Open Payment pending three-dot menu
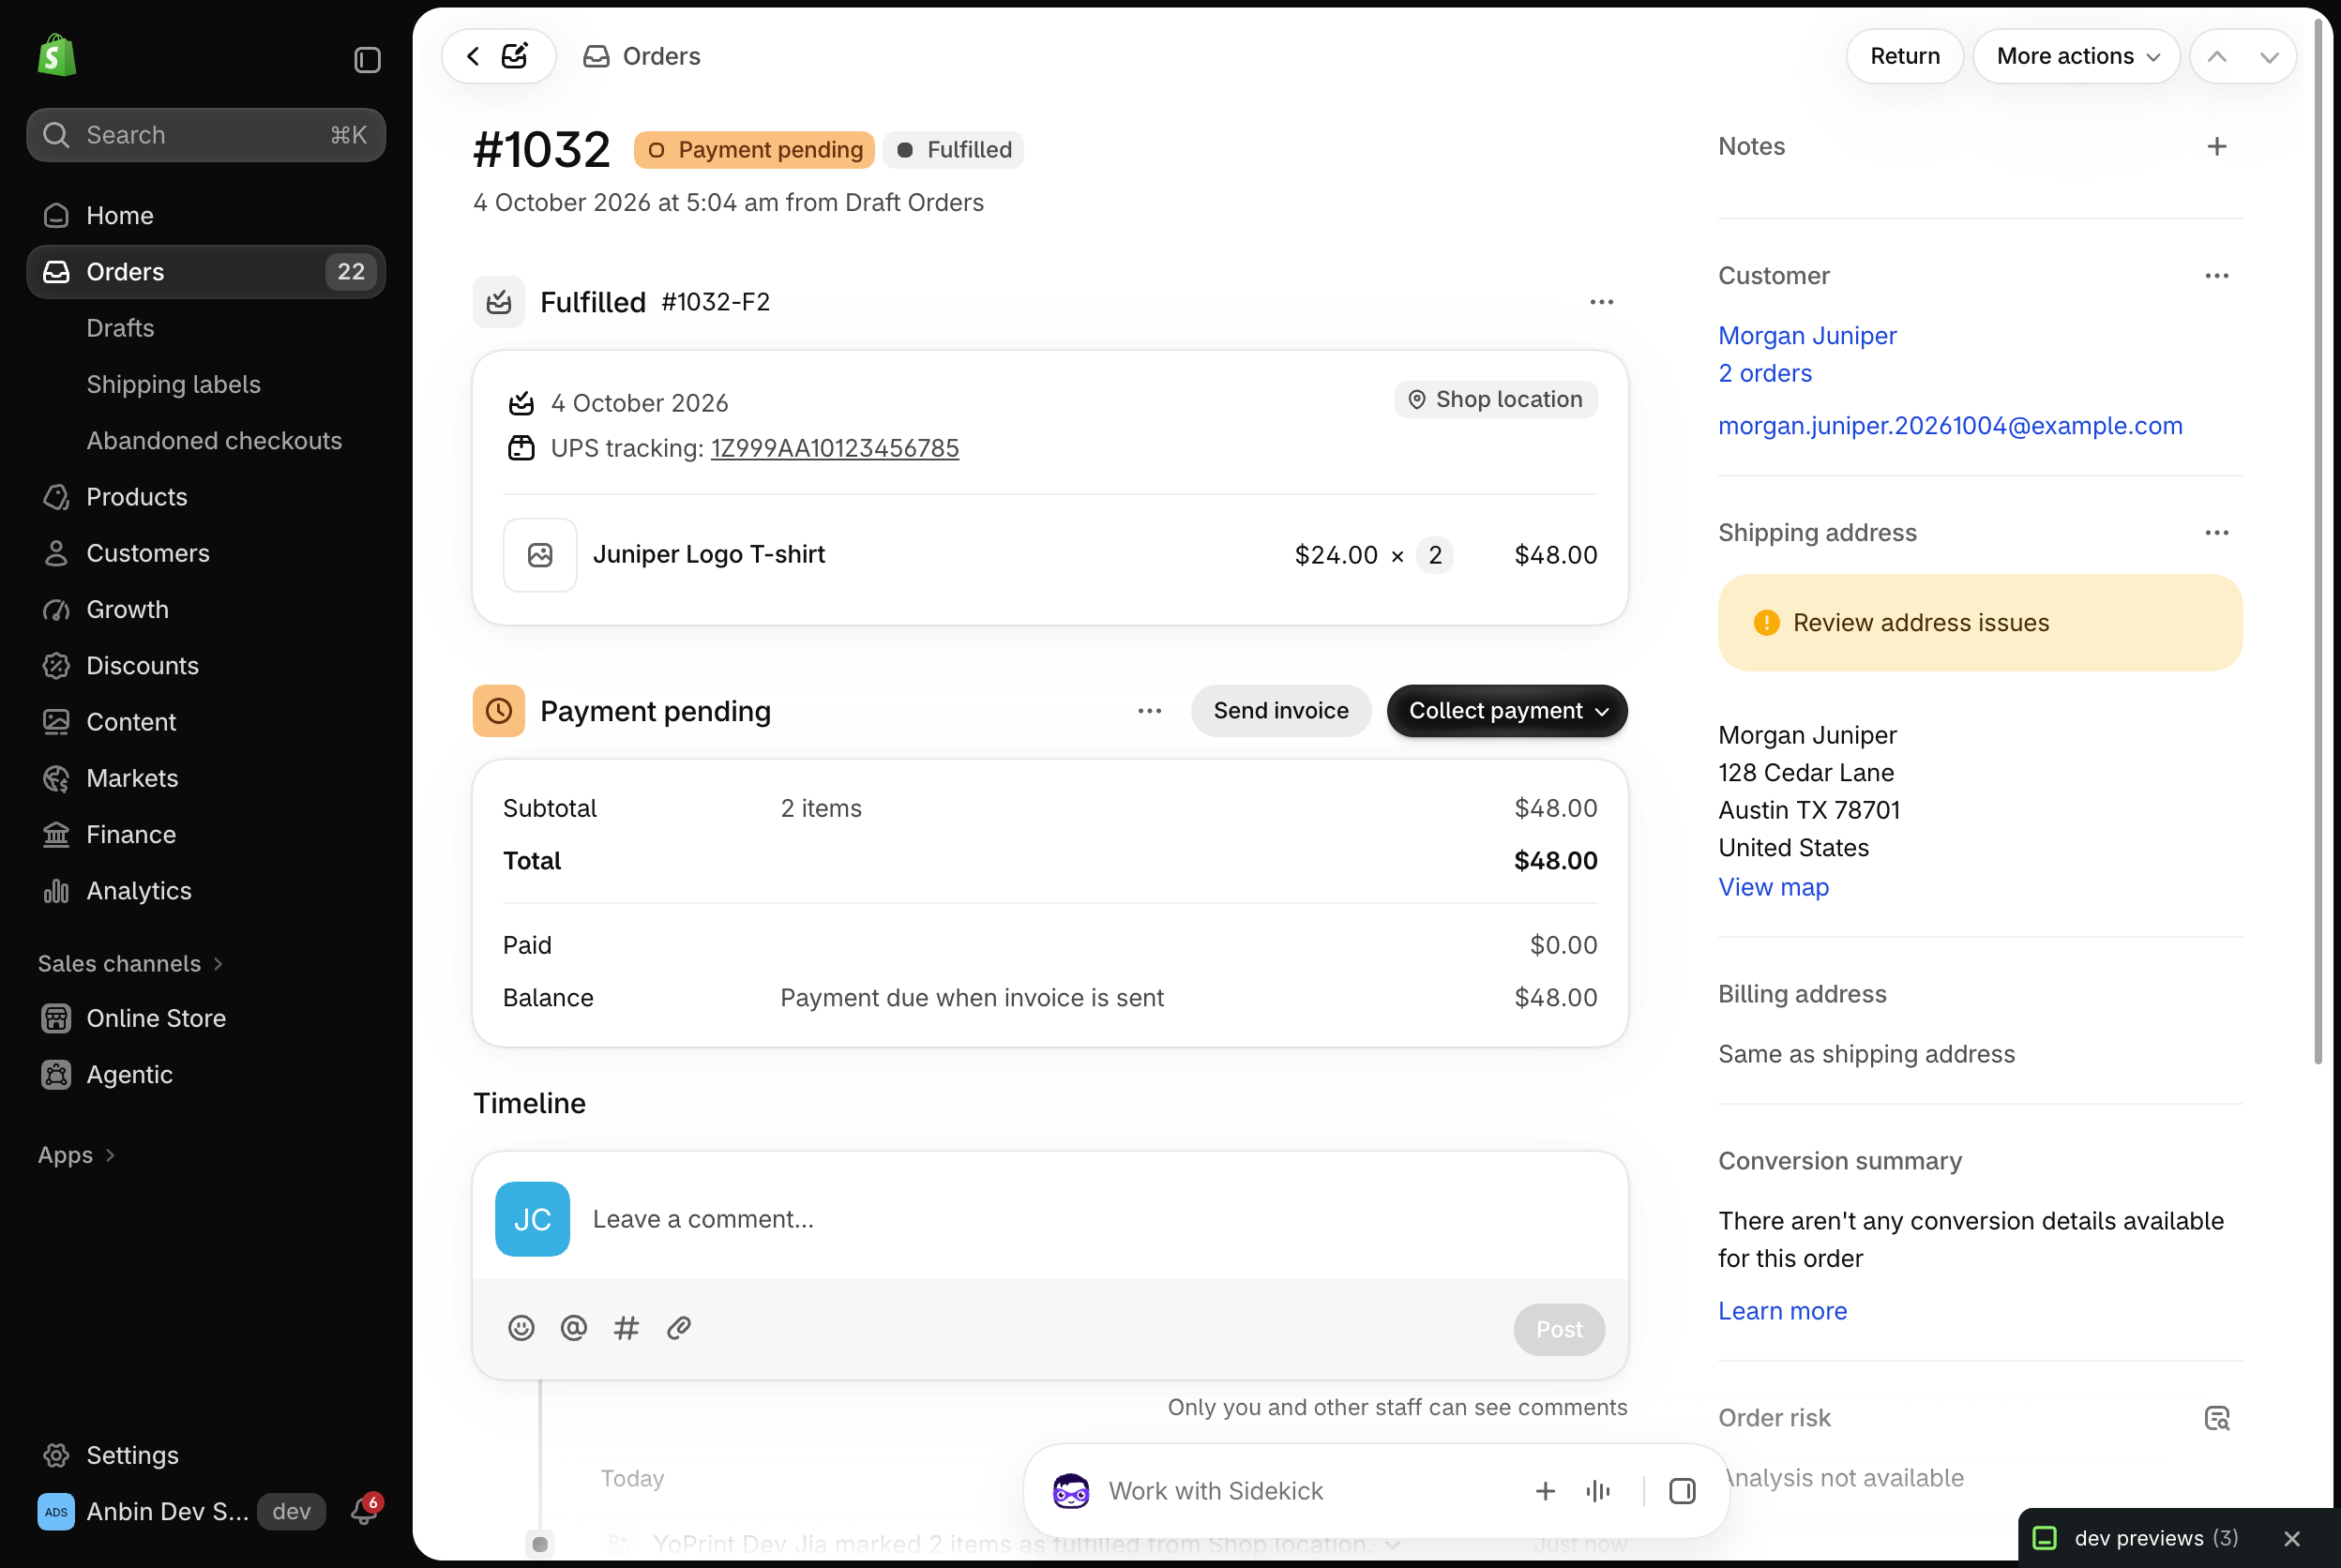 click(1150, 711)
